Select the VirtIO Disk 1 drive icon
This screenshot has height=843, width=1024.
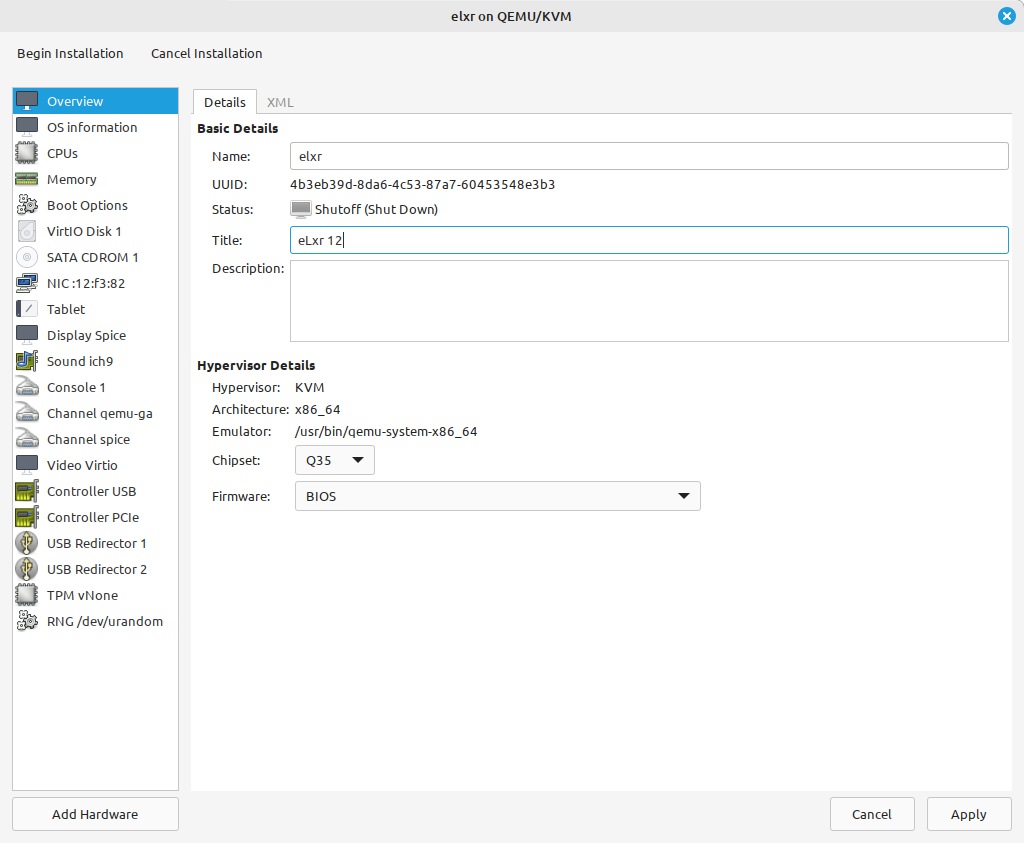point(27,231)
